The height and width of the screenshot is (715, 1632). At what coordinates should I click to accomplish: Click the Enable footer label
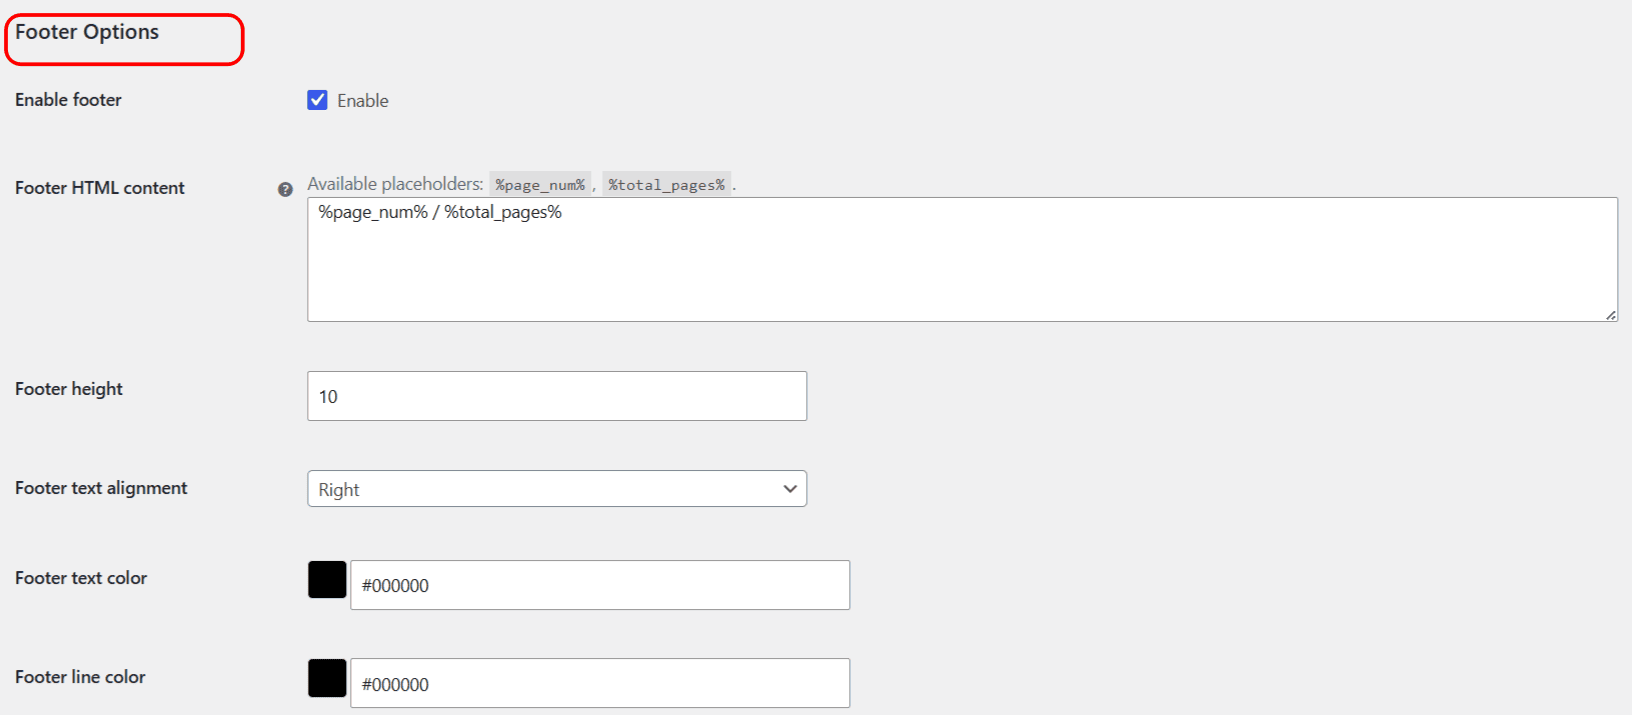(68, 100)
